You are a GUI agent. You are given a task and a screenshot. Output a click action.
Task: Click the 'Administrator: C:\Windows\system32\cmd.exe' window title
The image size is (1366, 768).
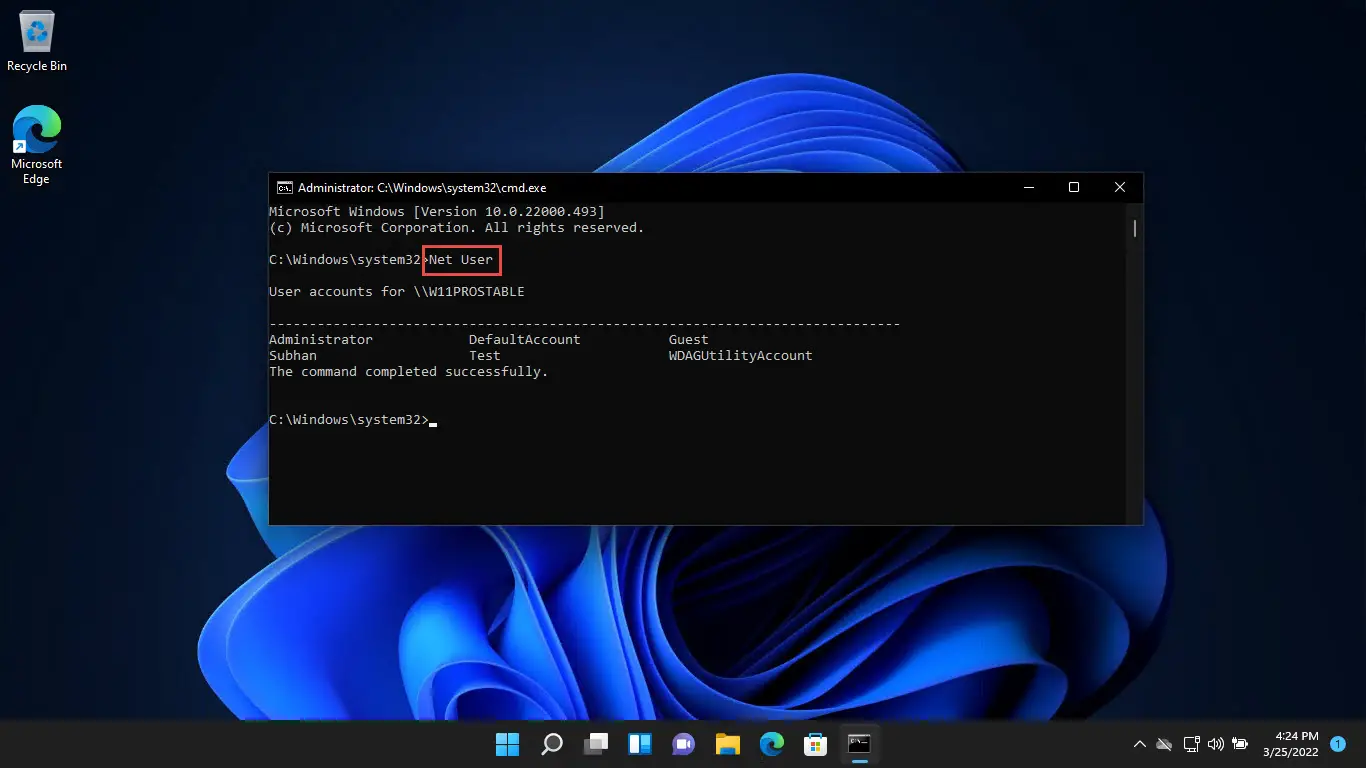tap(422, 187)
